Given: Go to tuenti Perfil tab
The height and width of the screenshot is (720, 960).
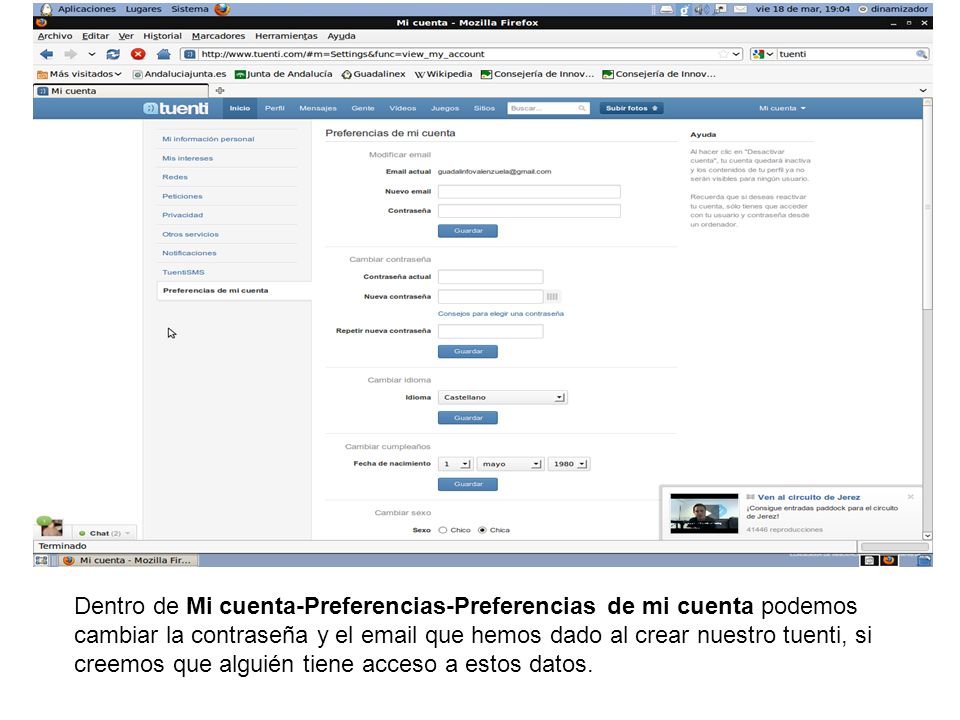Looking at the screenshot, I should [274, 108].
